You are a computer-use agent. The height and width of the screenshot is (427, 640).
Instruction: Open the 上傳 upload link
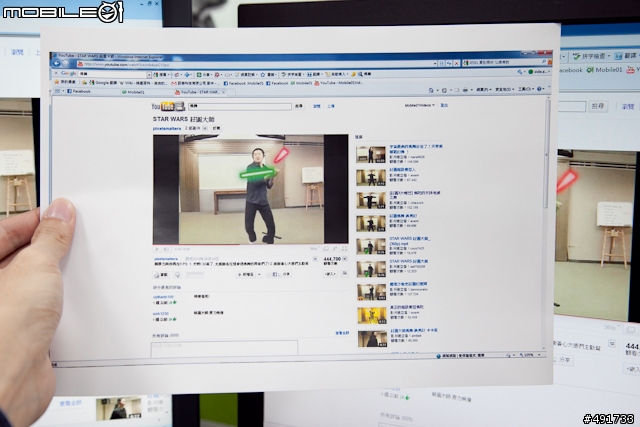pos(331,106)
